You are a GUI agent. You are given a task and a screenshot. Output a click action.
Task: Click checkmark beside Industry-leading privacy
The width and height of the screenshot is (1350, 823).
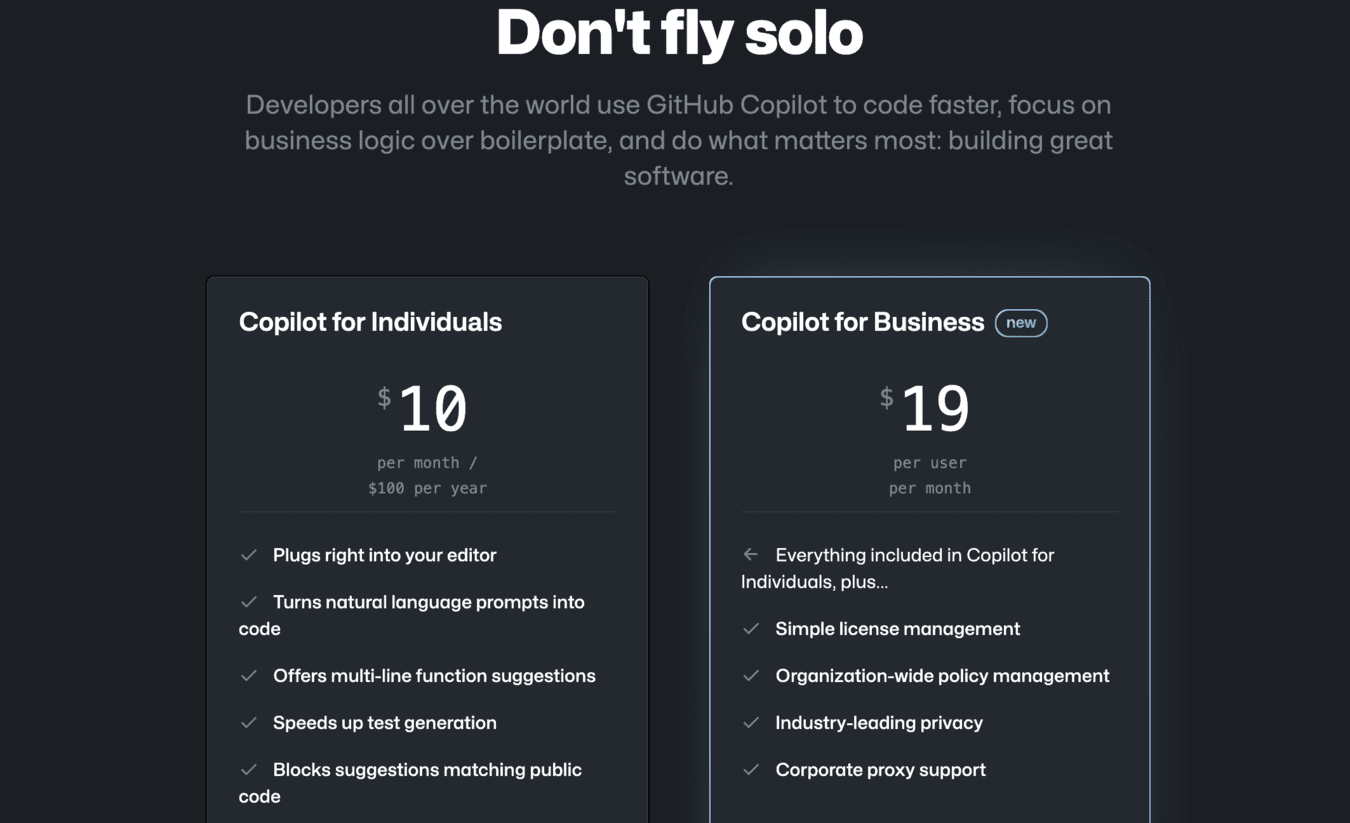click(x=751, y=723)
